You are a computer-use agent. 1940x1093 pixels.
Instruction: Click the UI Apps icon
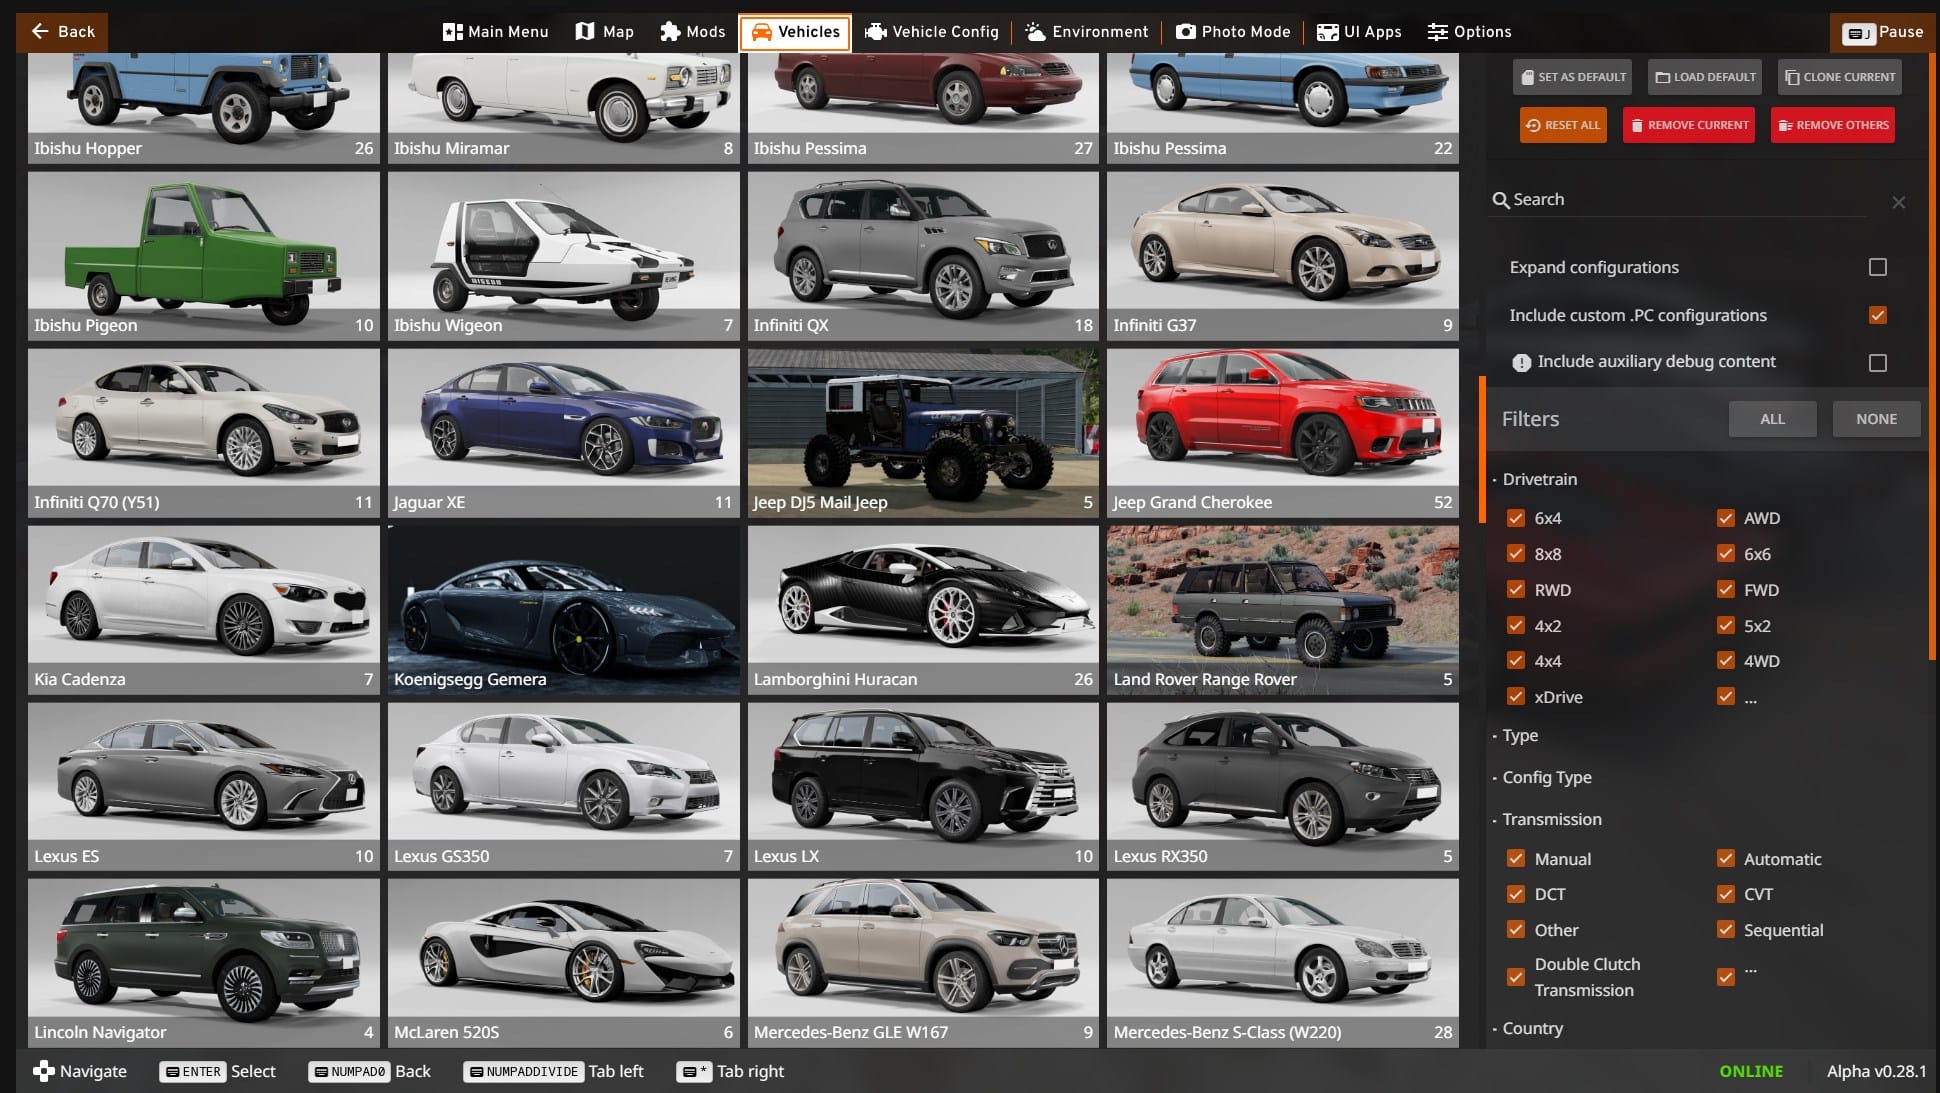pyautogui.click(x=1327, y=32)
